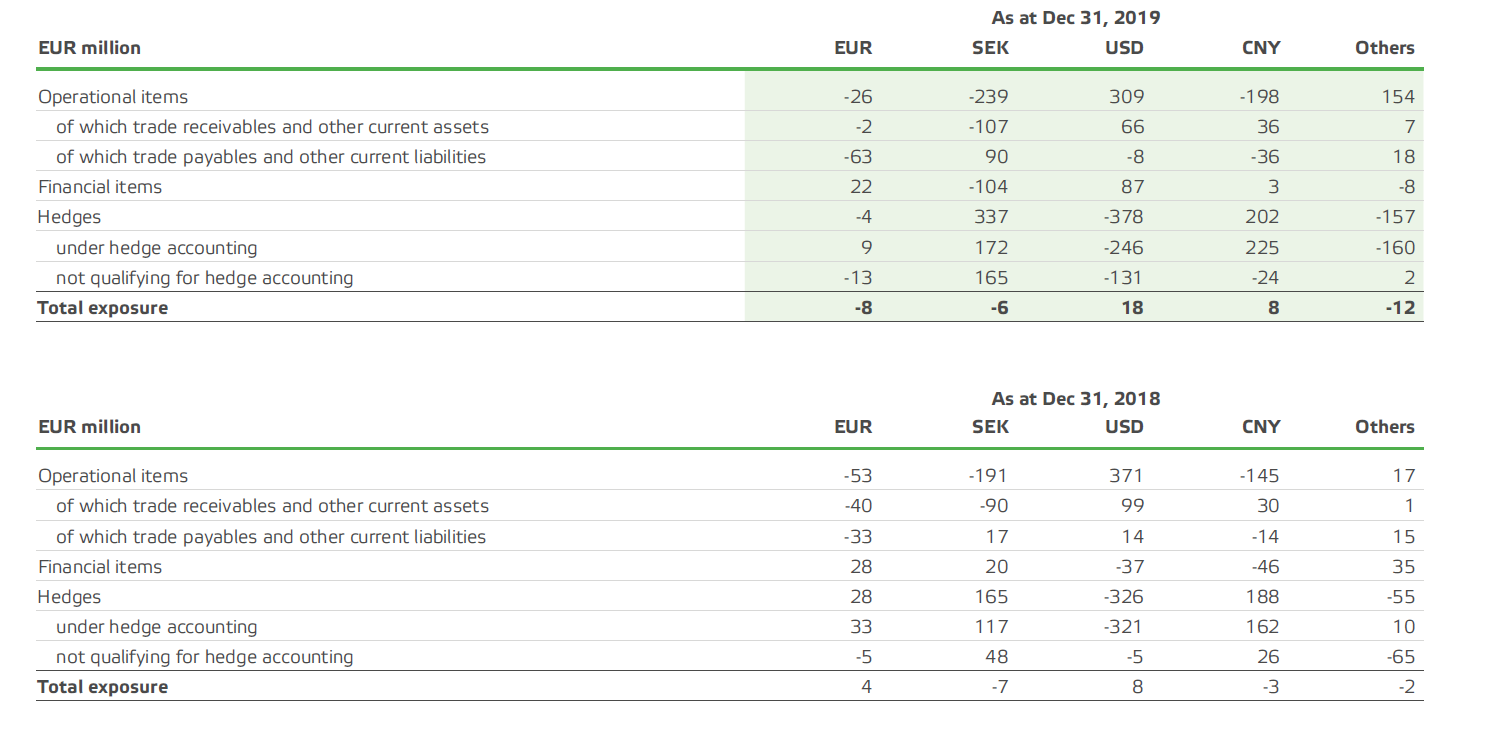
Task: Click the Others column header in 2019 table
Action: (x=1385, y=47)
